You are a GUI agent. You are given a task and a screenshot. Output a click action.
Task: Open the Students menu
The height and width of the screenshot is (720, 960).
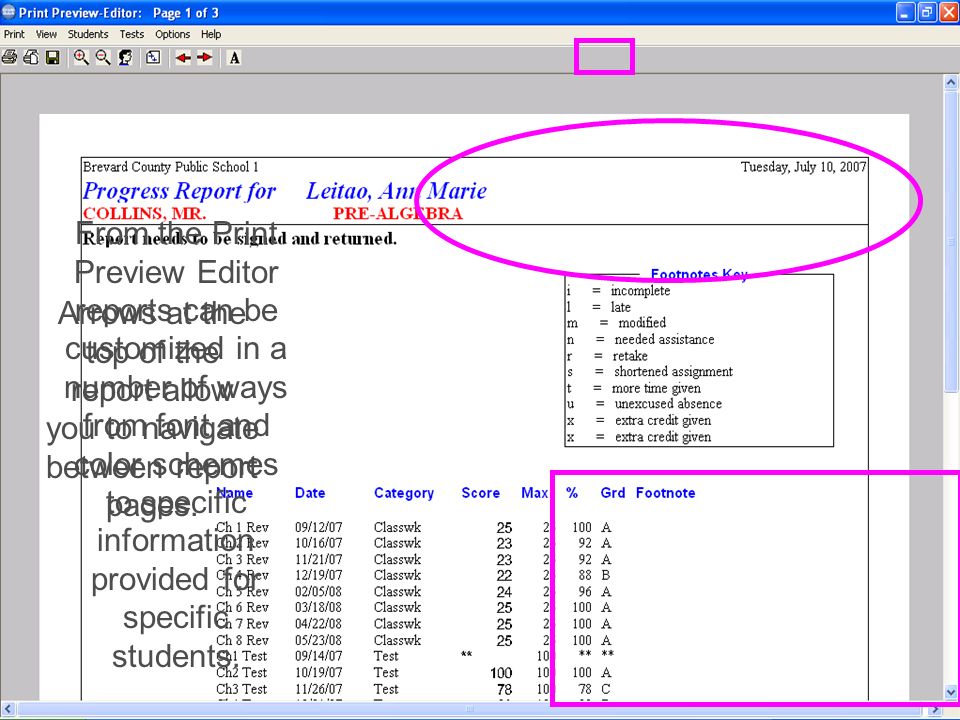(x=88, y=34)
